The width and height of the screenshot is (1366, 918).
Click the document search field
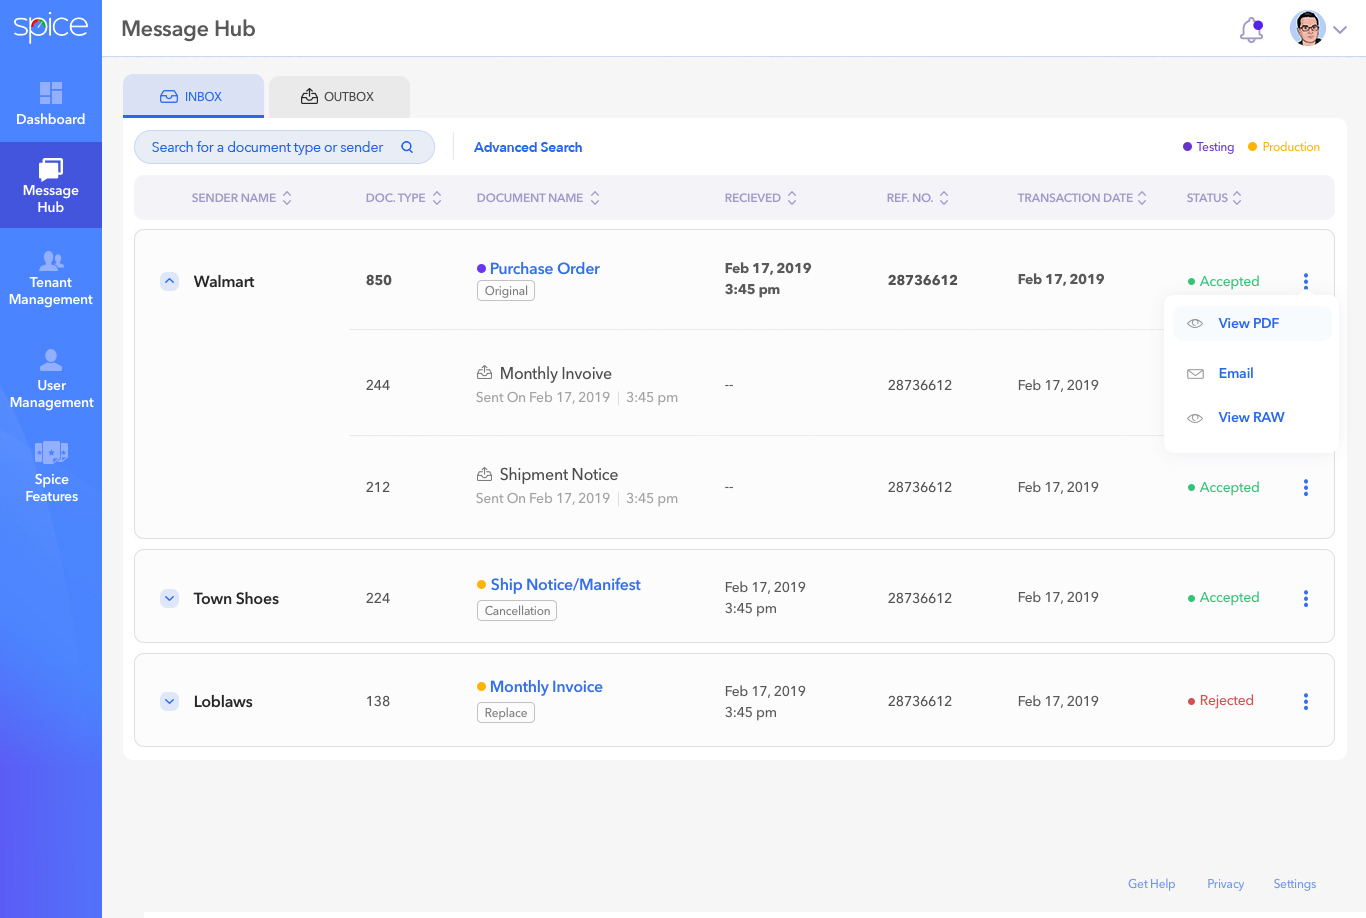pyautogui.click(x=267, y=147)
